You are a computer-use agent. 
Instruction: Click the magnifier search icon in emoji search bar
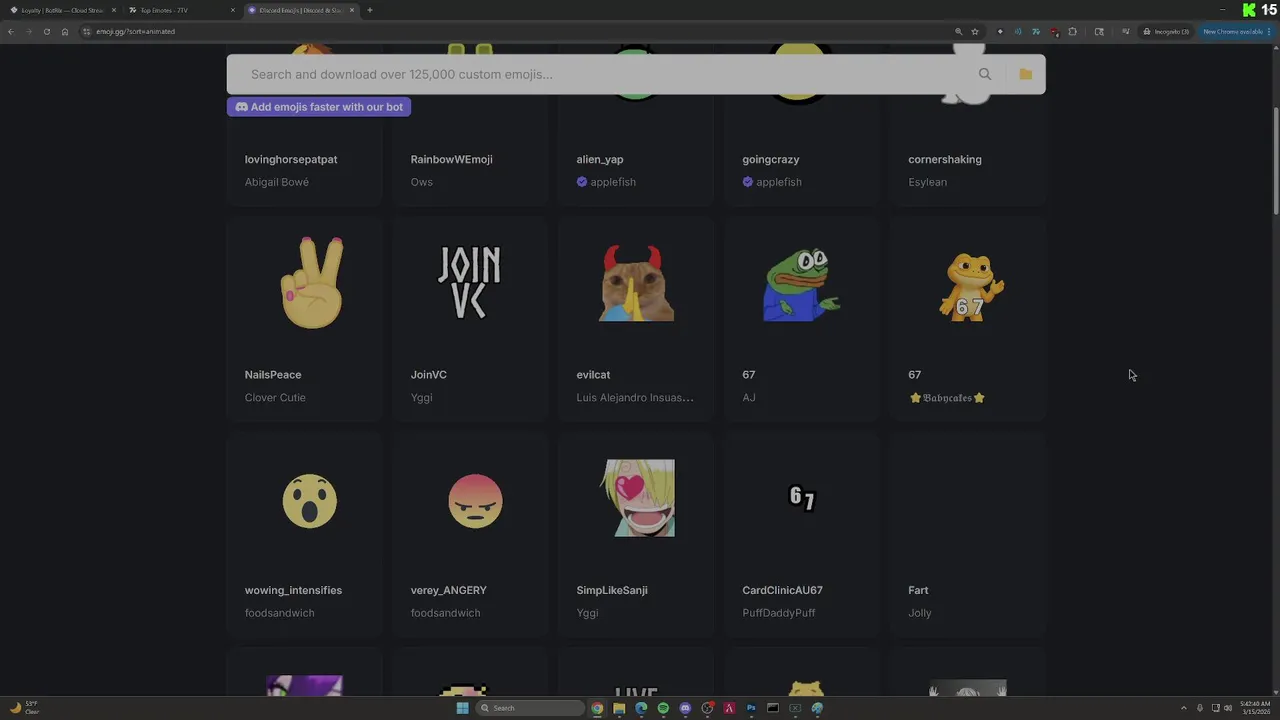click(x=985, y=74)
